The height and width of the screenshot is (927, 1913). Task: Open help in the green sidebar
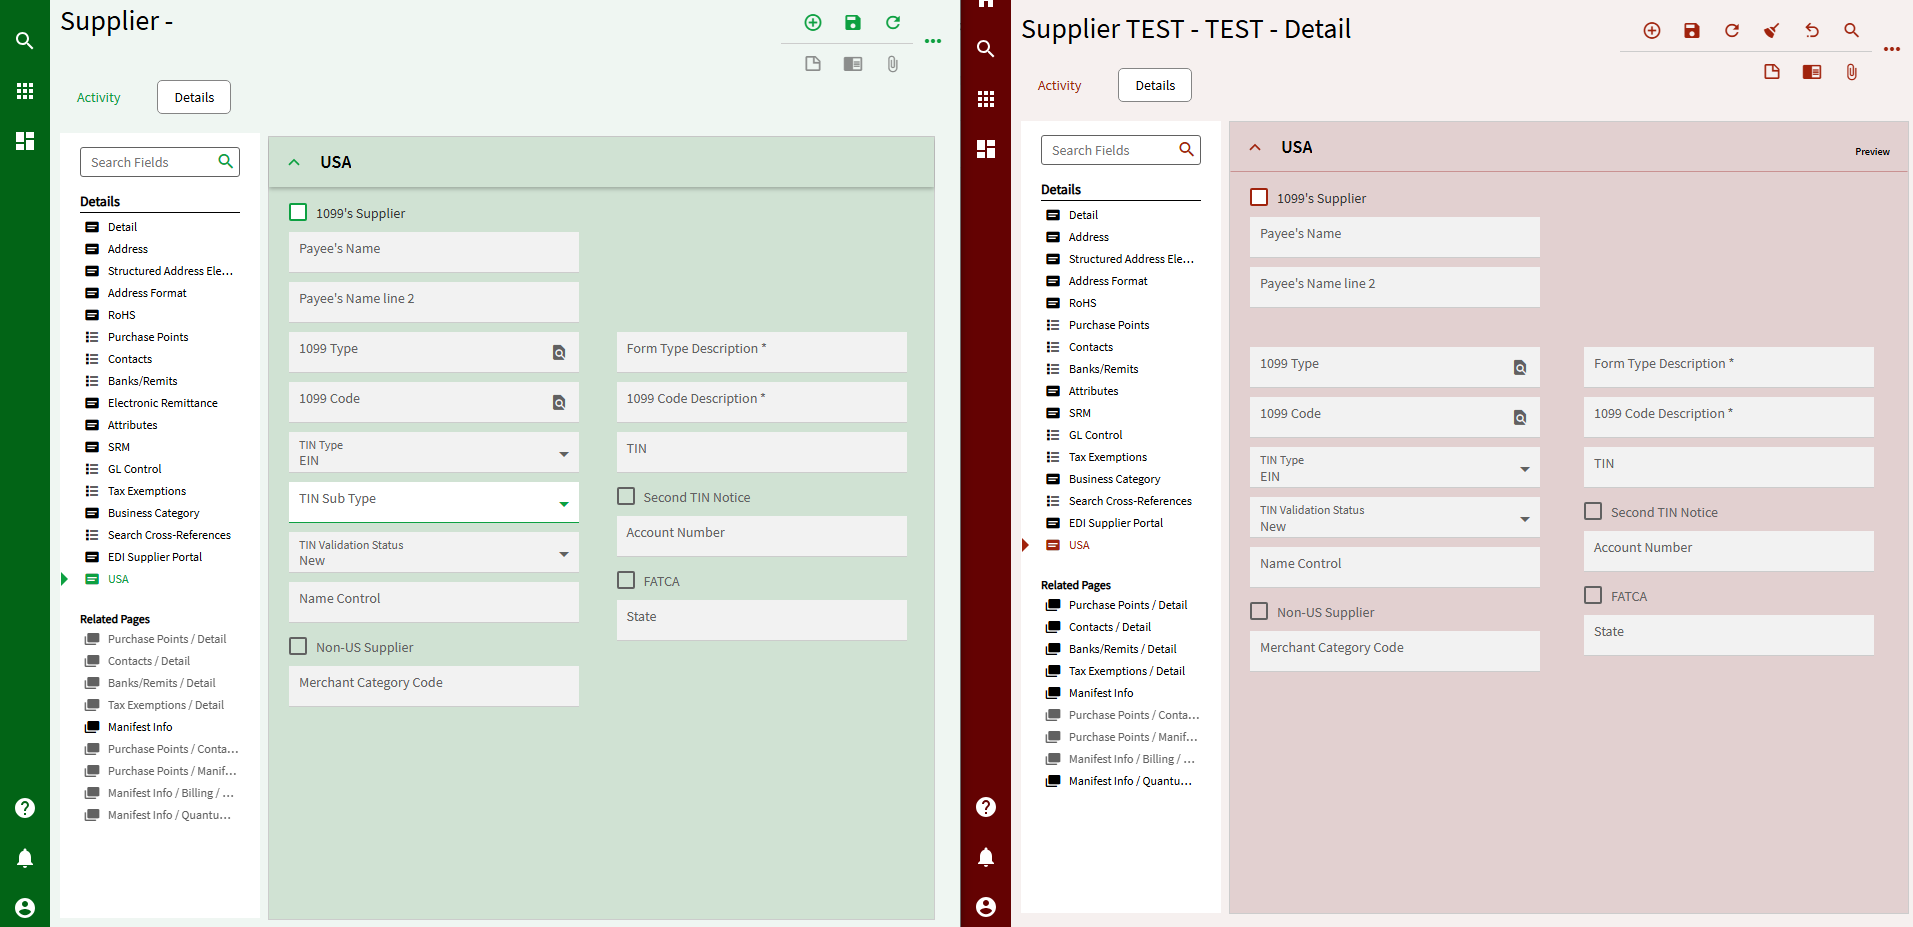(25, 808)
